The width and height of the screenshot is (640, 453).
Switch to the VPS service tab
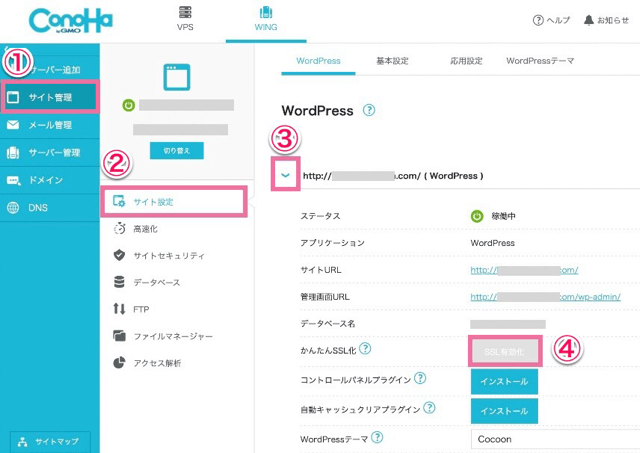pyautogui.click(x=185, y=19)
